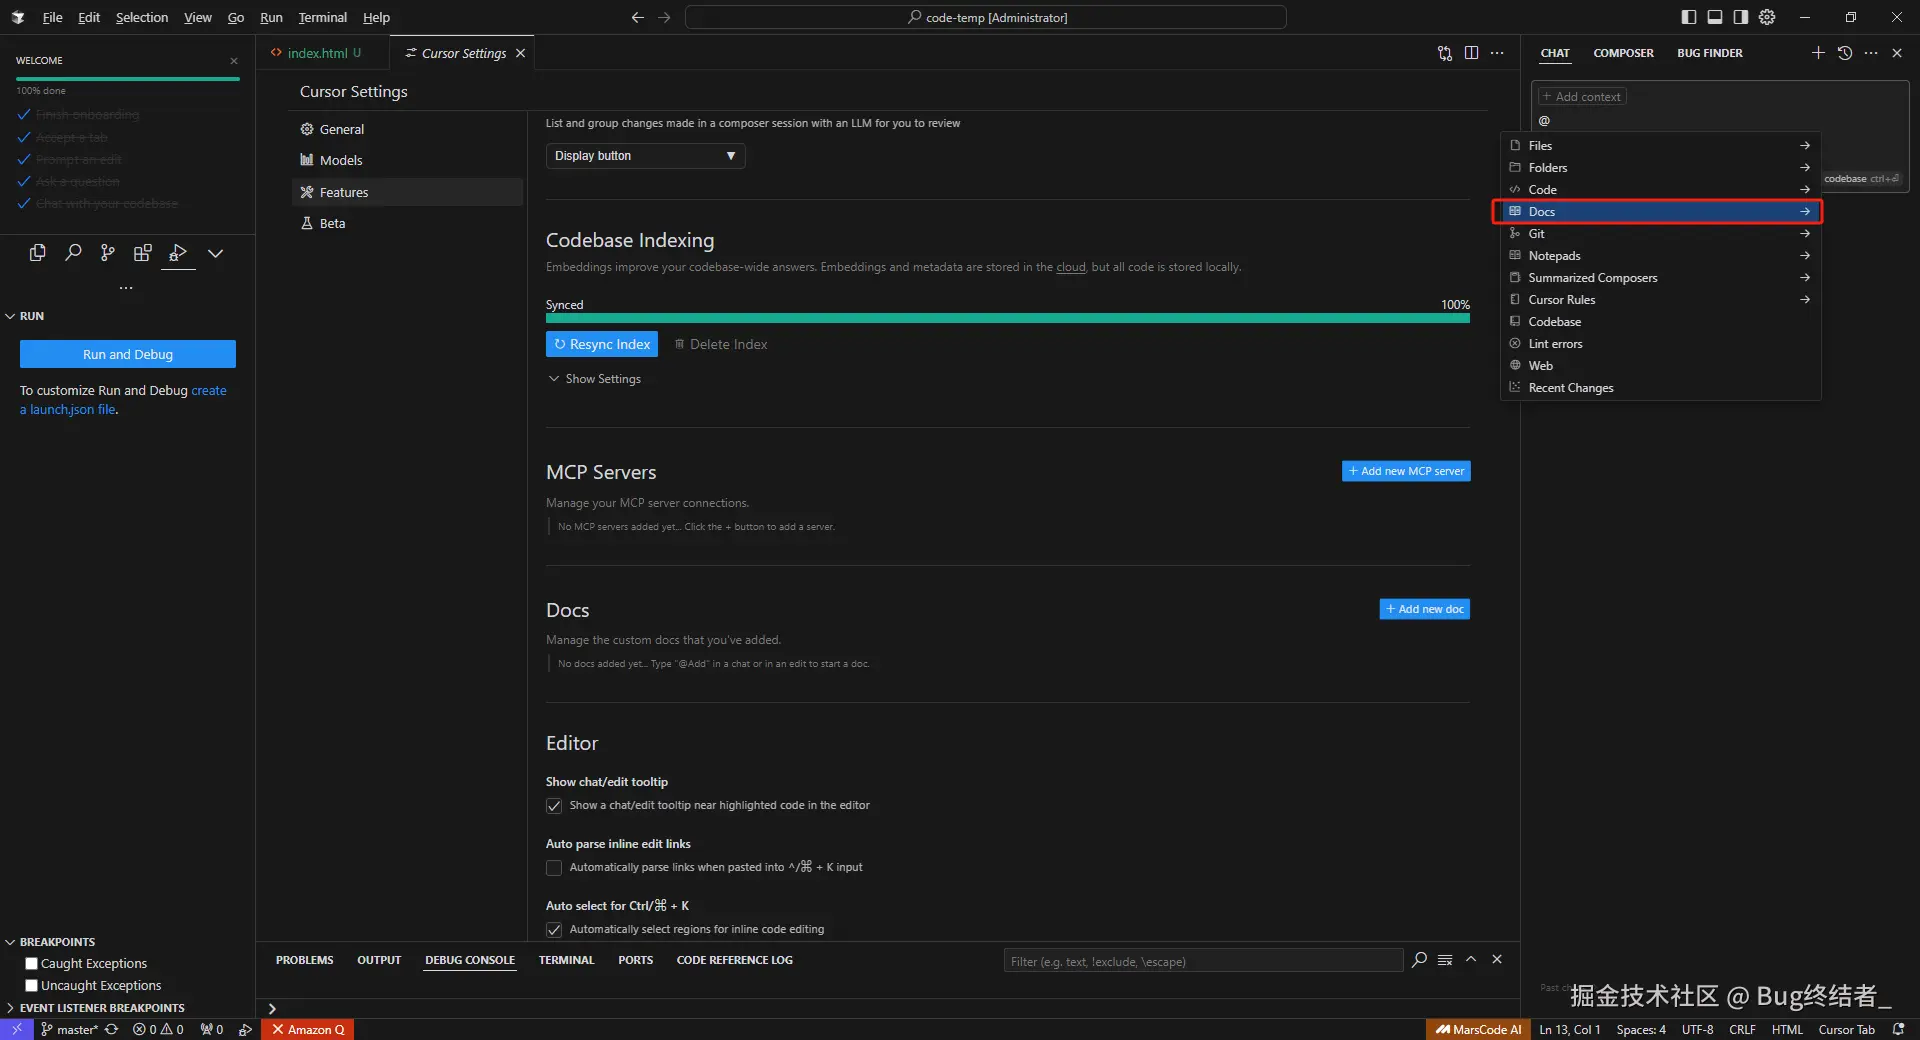Screen dimensions: 1920x1040
Task: Click the open changes icon in editor toolbar
Action: (x=1445, y=53)
